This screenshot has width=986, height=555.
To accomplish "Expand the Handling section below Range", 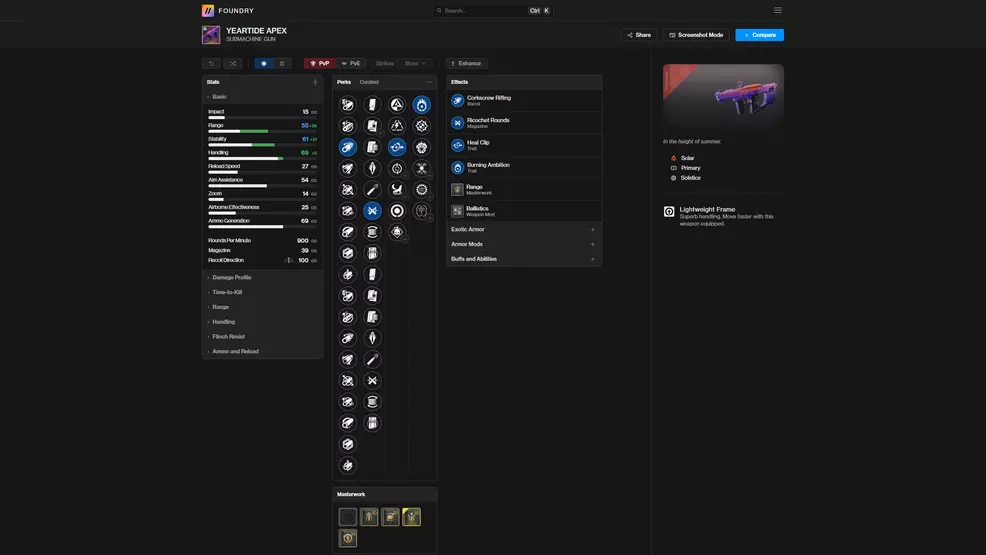I will [263, 322].
